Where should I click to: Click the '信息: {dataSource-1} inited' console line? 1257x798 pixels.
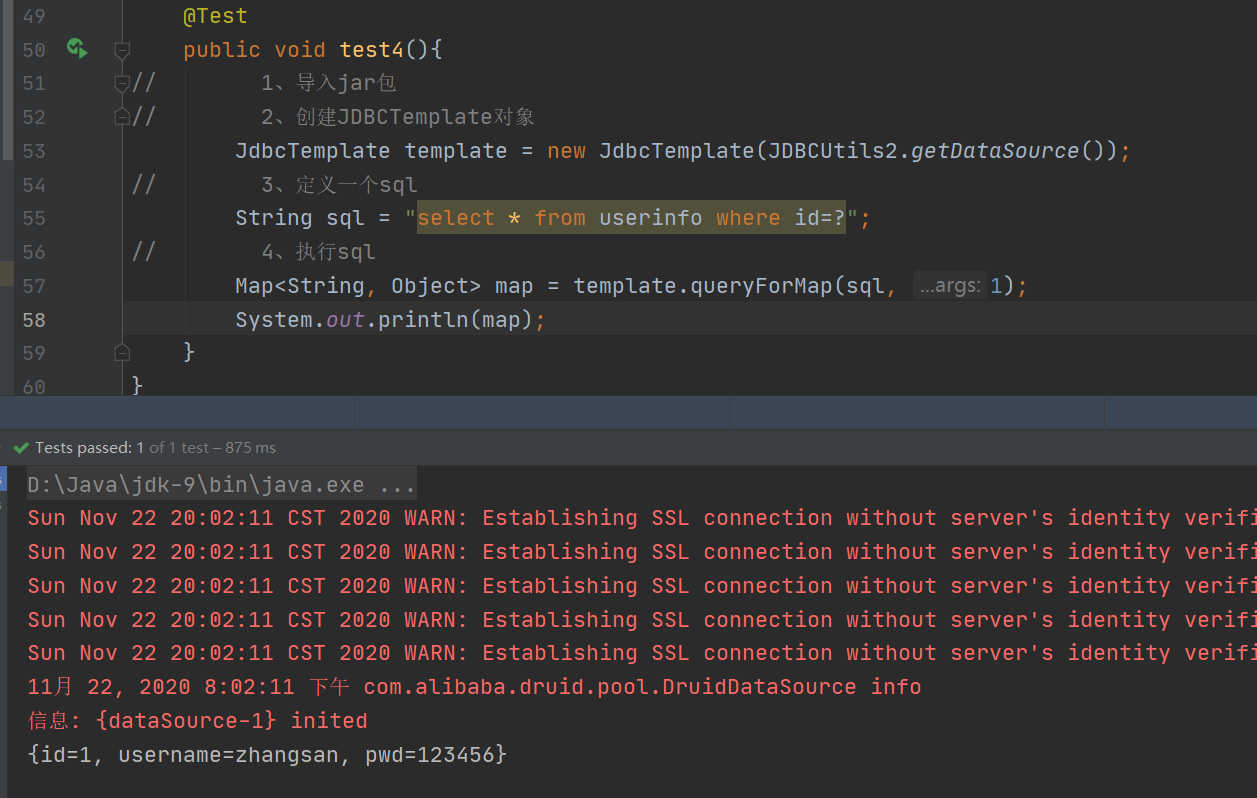click(x=197, y=720)
